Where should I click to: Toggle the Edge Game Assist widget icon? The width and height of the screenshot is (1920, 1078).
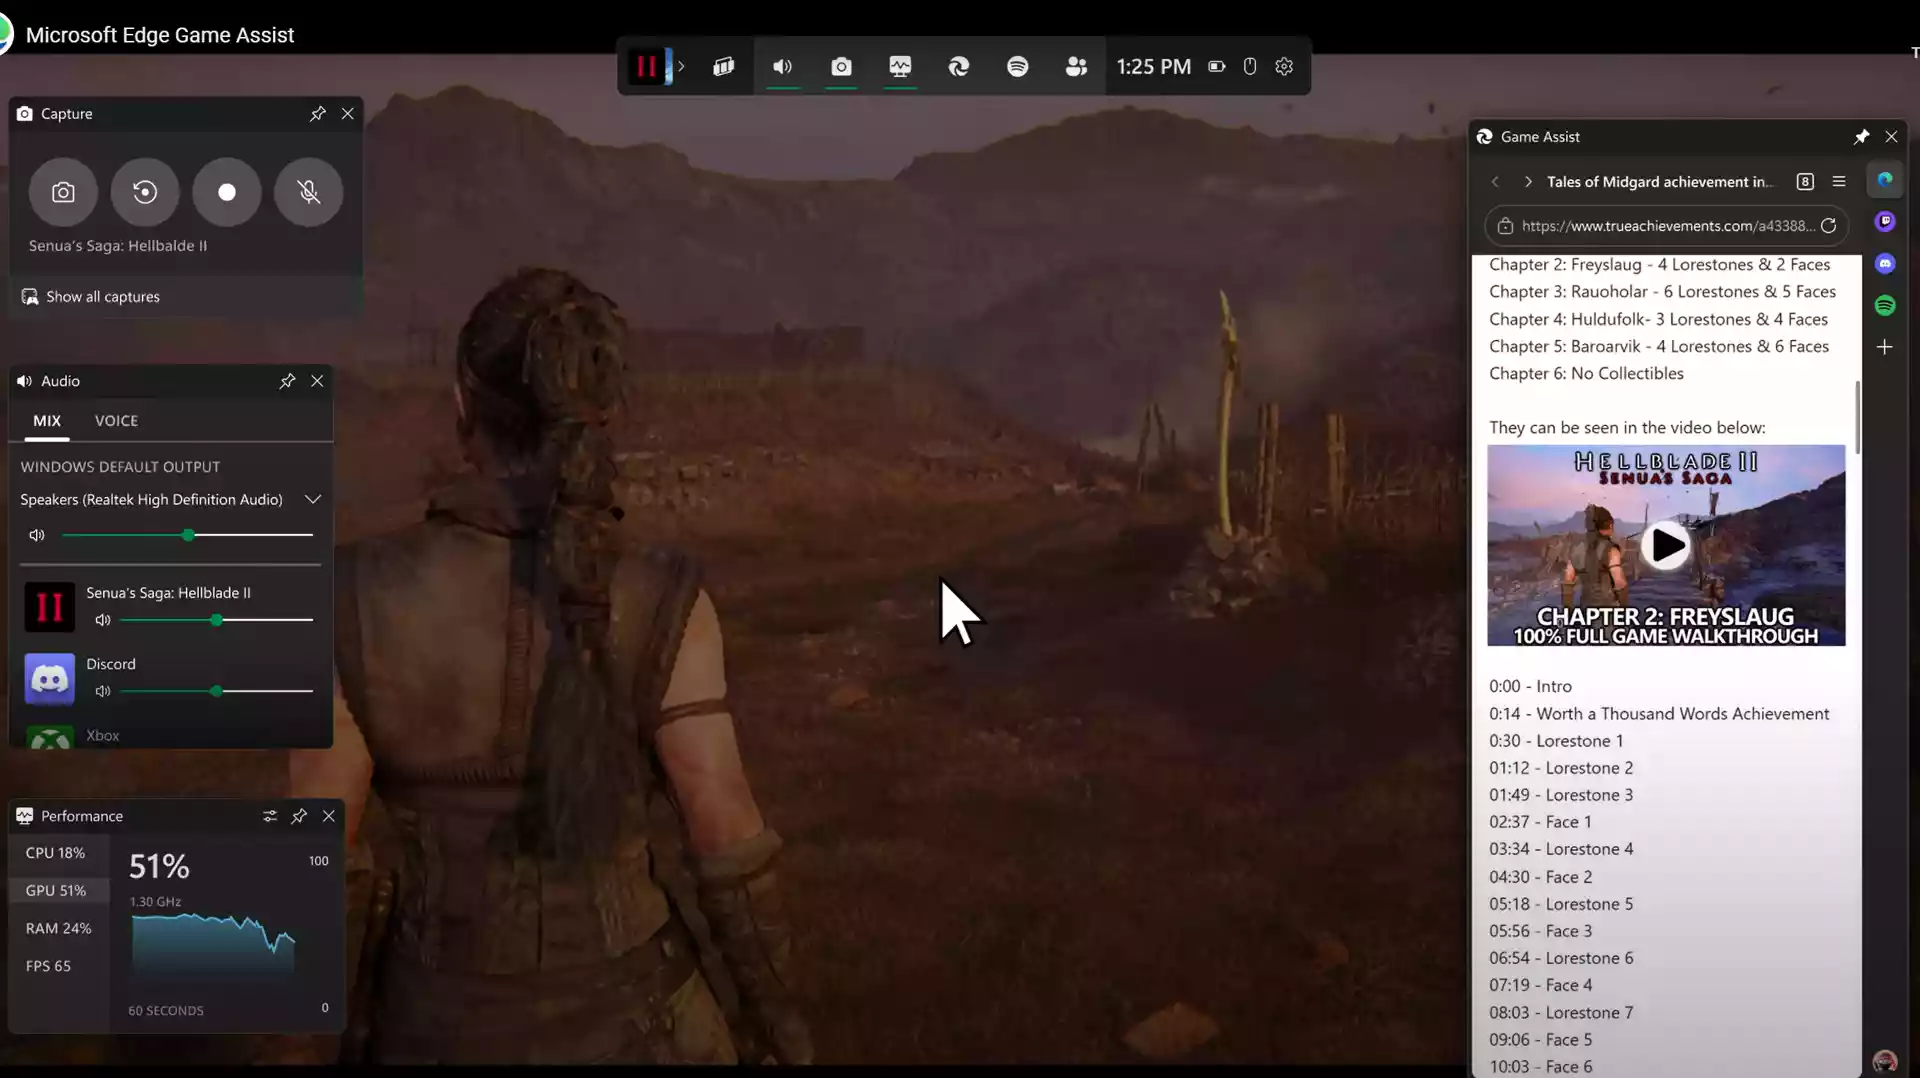[959, 67]
